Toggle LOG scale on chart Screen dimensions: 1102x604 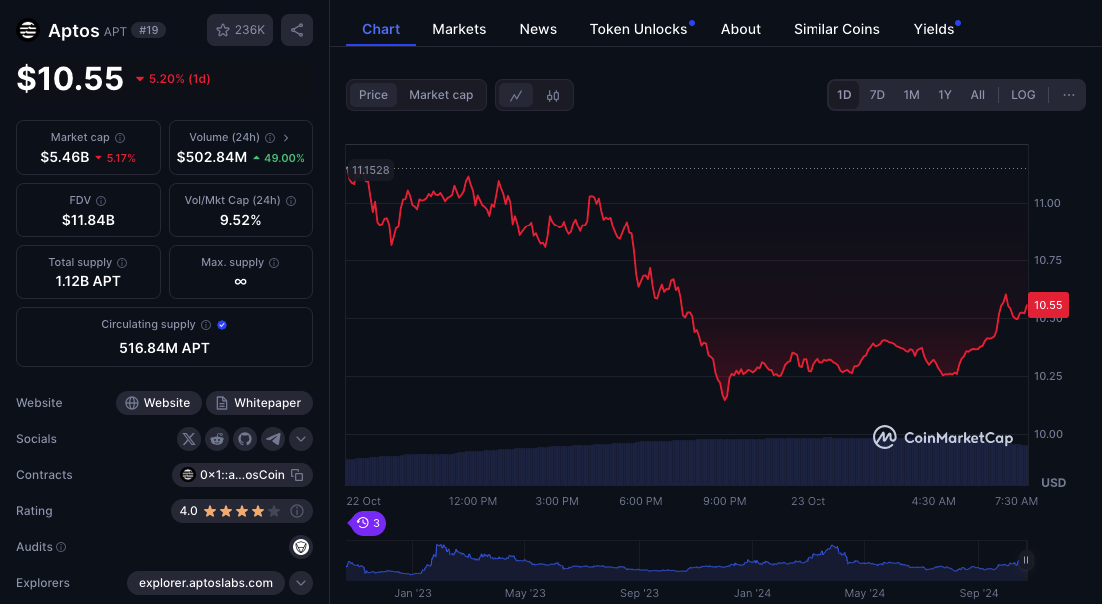coord(1023,95)
